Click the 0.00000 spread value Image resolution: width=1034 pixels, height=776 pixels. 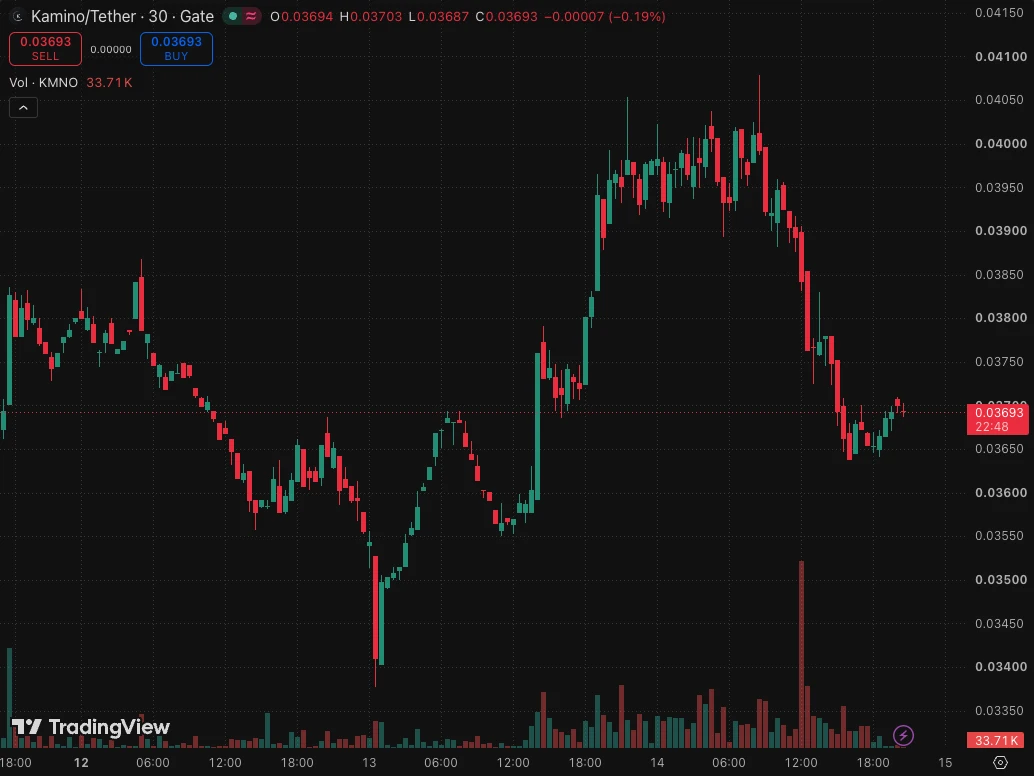click(111, 49)
